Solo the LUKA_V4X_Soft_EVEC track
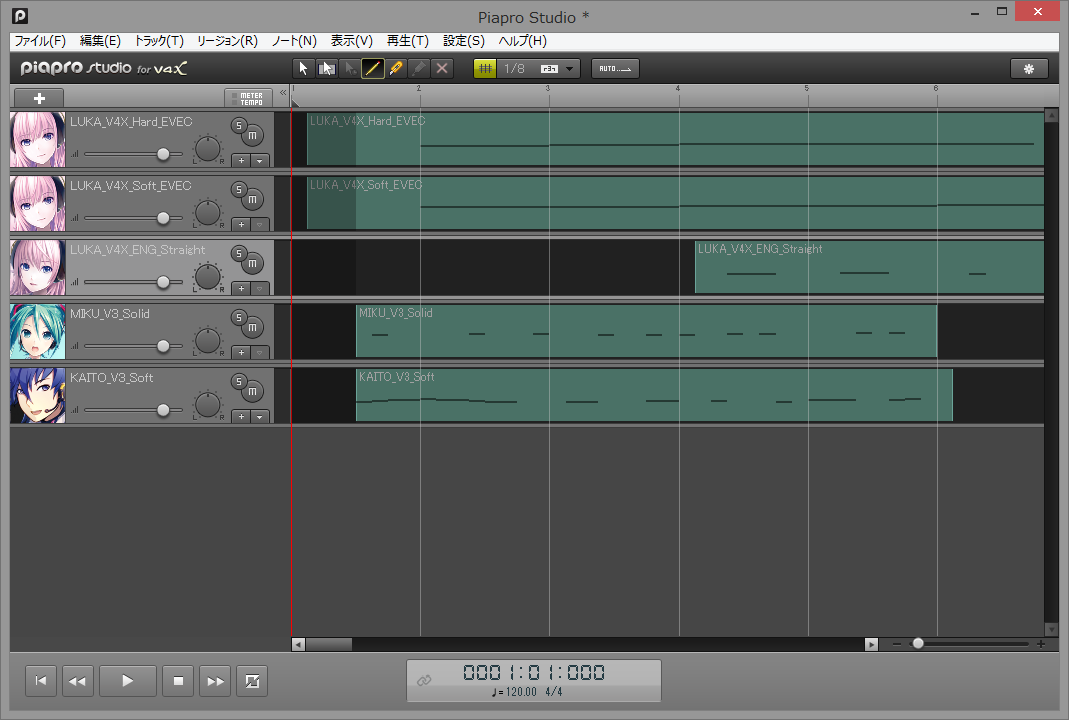The width and height of the screenshot is (1069, 720). tap(239, 190)
